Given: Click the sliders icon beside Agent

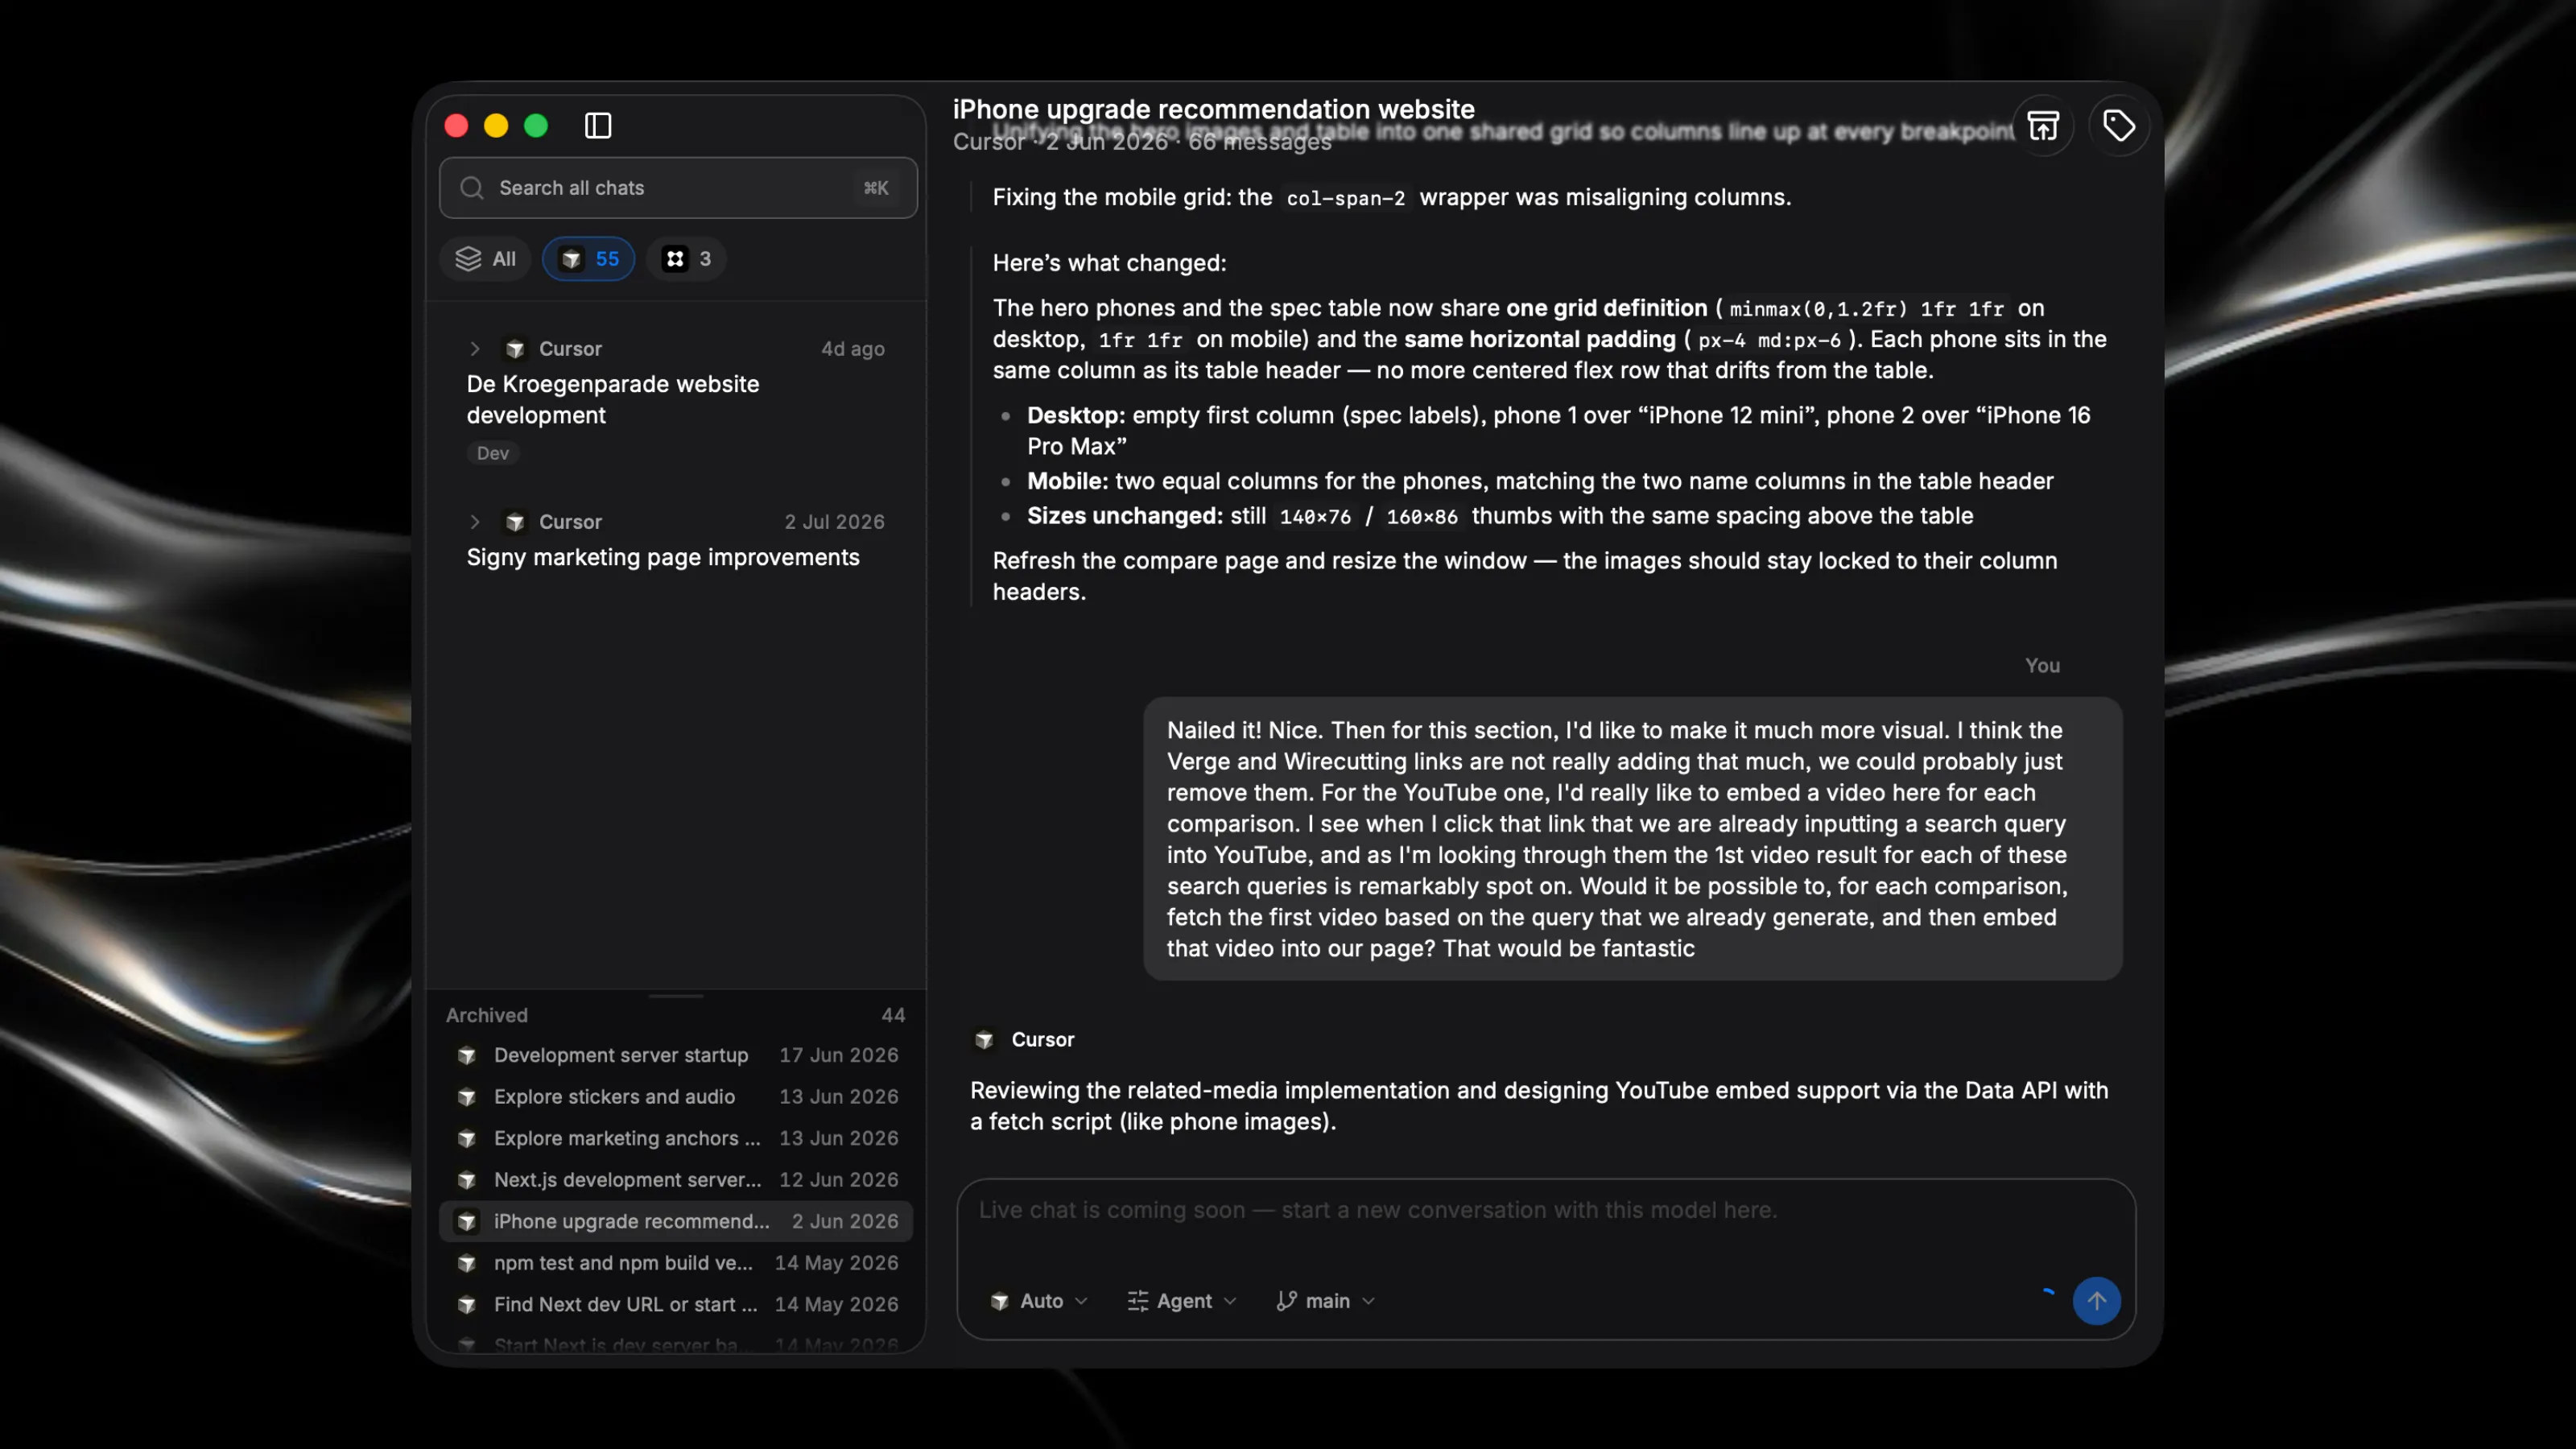Looking at the screenshot, I should click(x=1138, y=1301).
